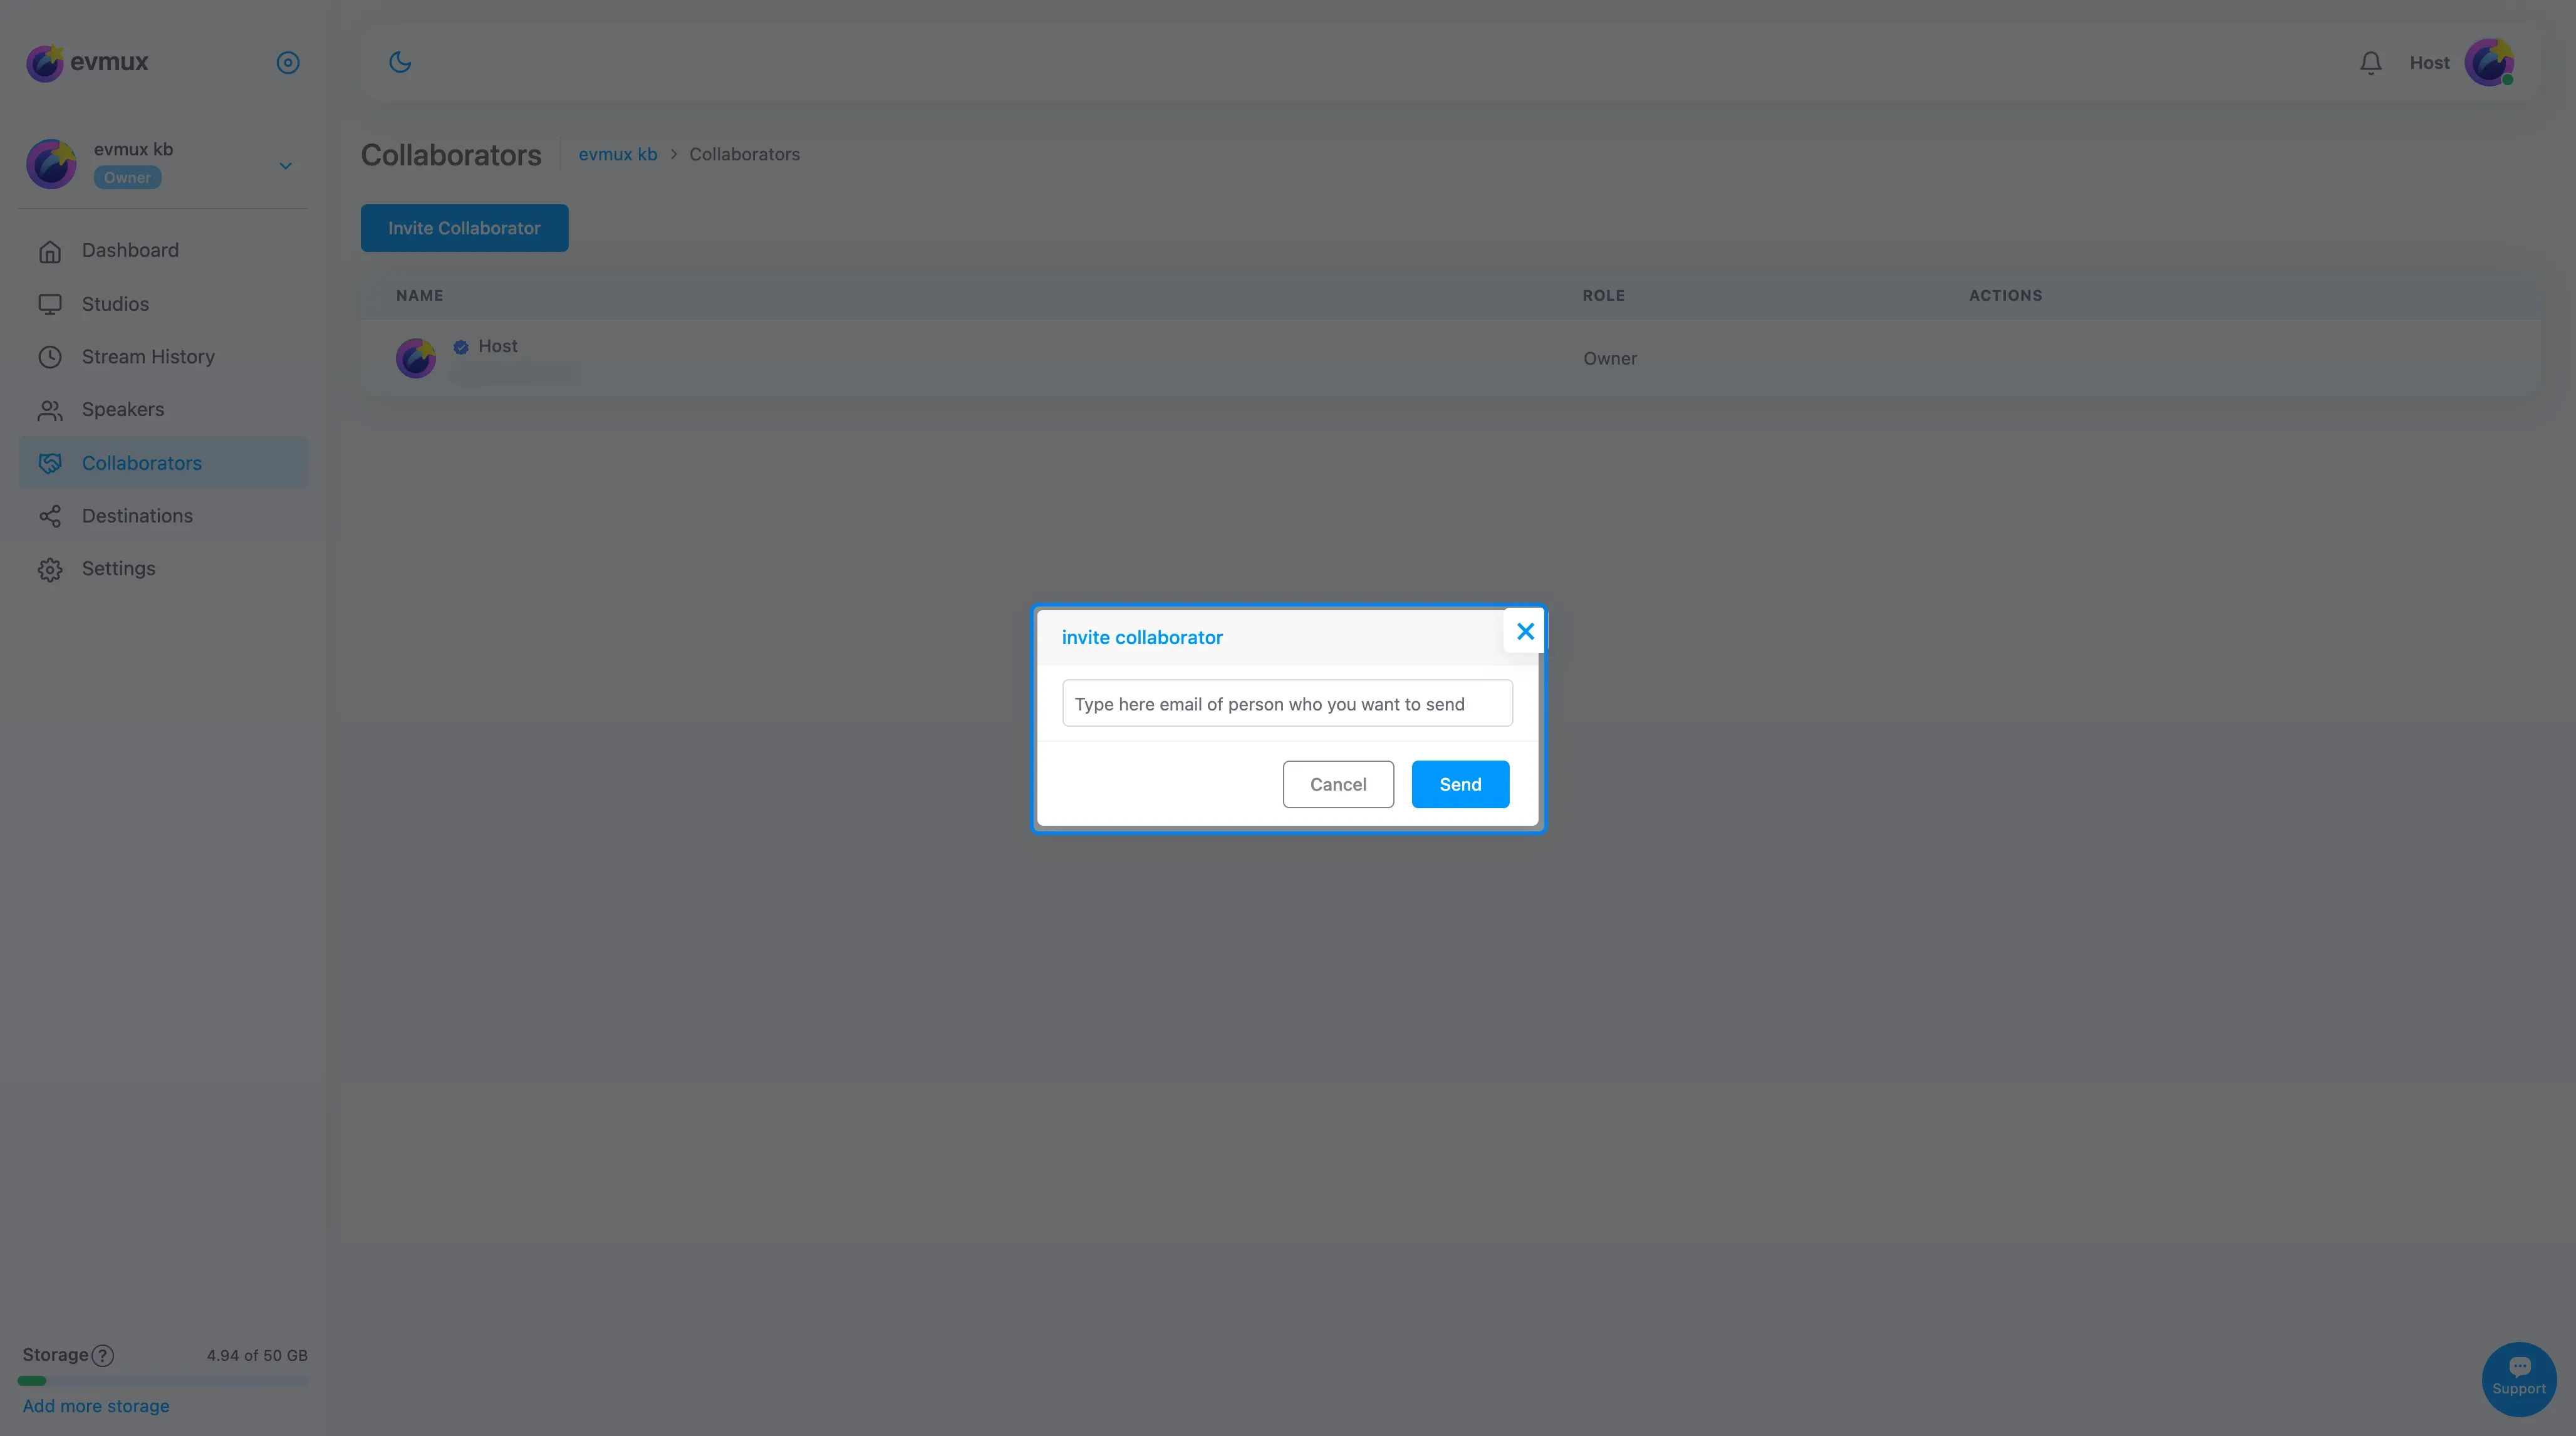Click the Studios monitor icon
The height and width of the screenshot is (1436, 2576).
(x=50, y=304)
